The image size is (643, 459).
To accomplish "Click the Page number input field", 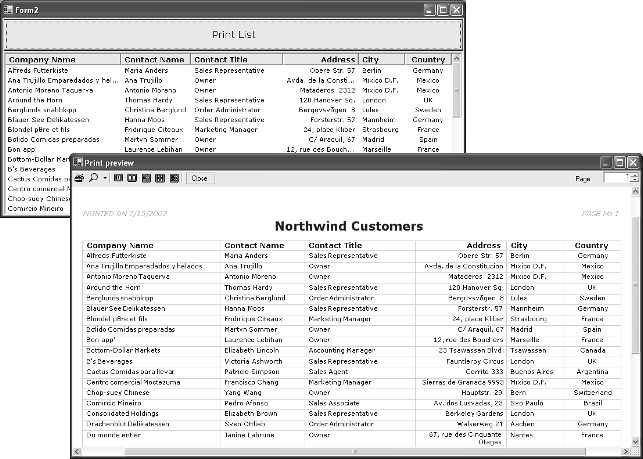I will 617,178.
